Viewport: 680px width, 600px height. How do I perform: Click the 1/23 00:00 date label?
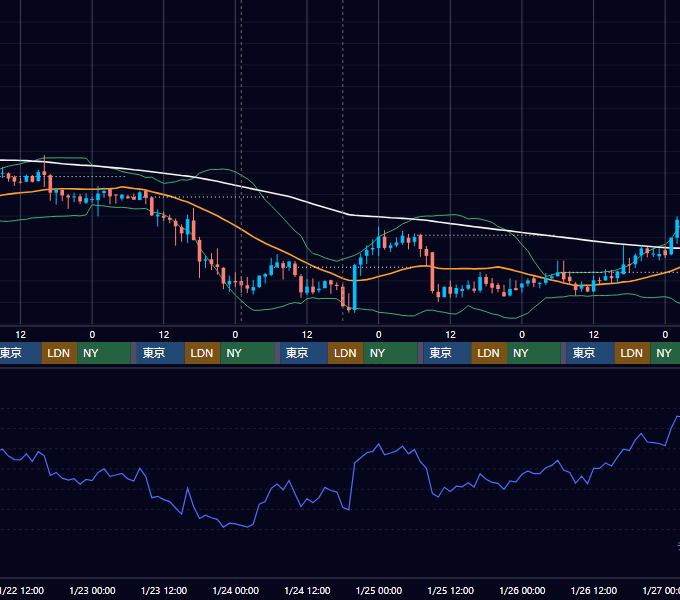click(92, 590)
